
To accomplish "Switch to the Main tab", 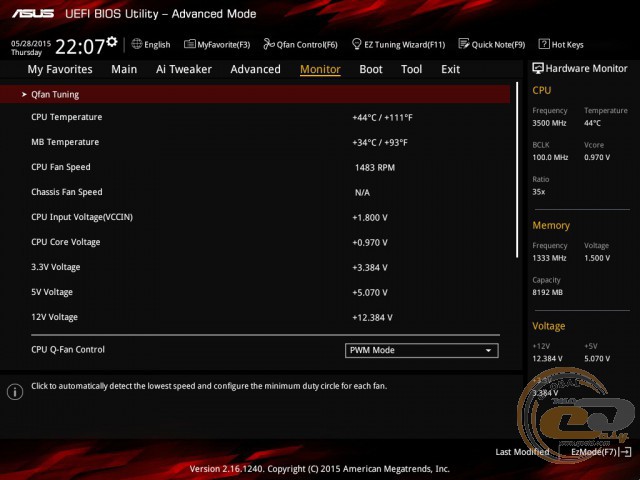I will (x=124, y=69).
